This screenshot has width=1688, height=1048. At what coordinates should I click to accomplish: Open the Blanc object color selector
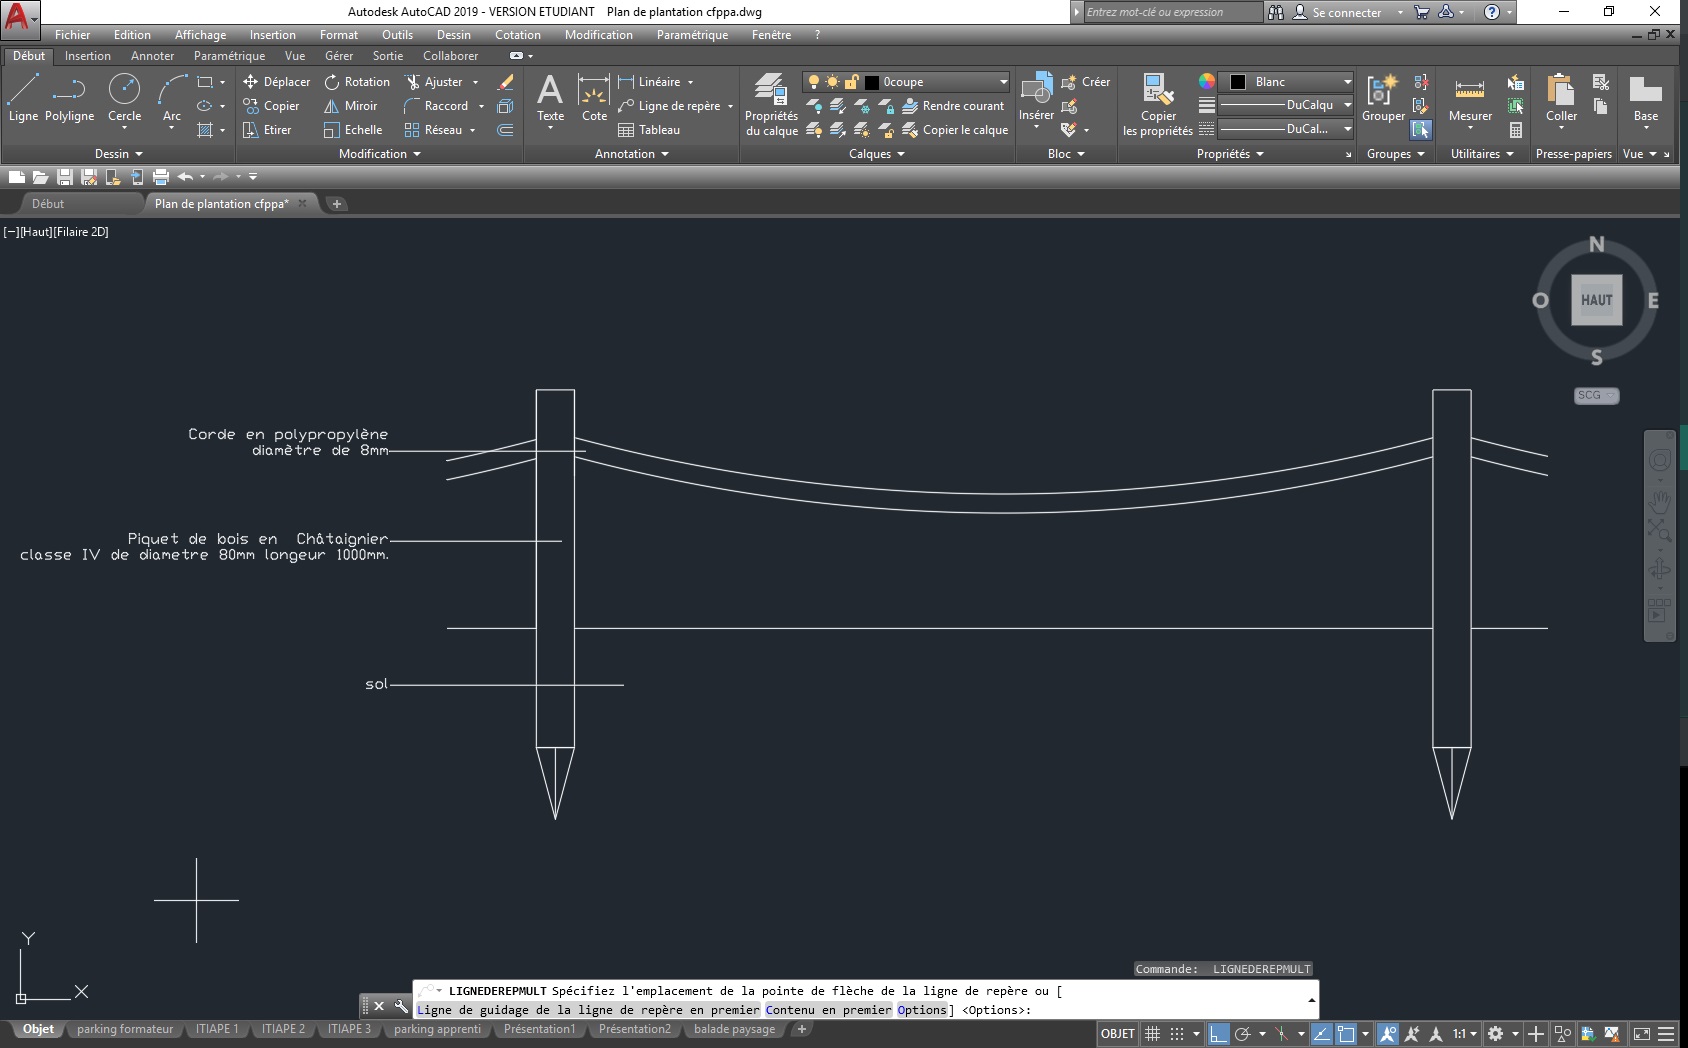click(x=1290, y=82)
